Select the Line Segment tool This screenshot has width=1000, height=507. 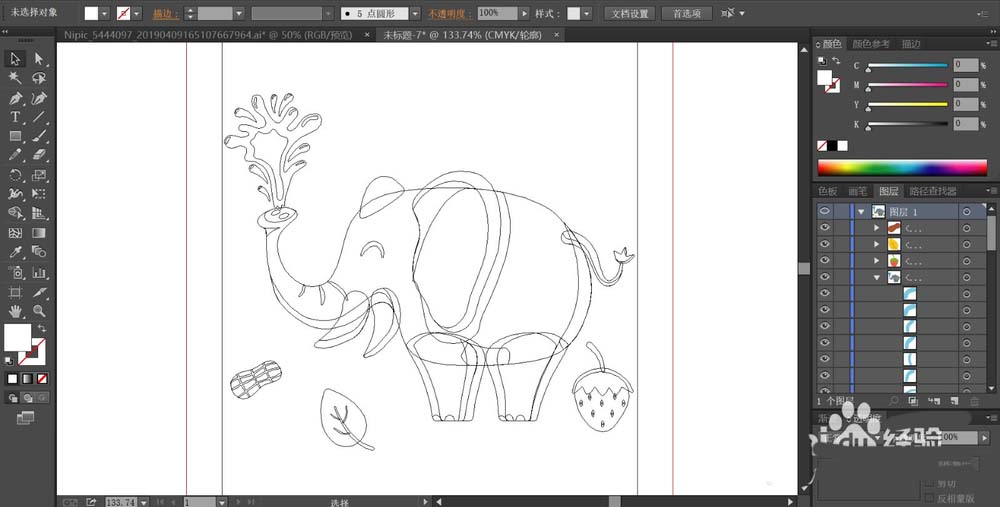39,117
